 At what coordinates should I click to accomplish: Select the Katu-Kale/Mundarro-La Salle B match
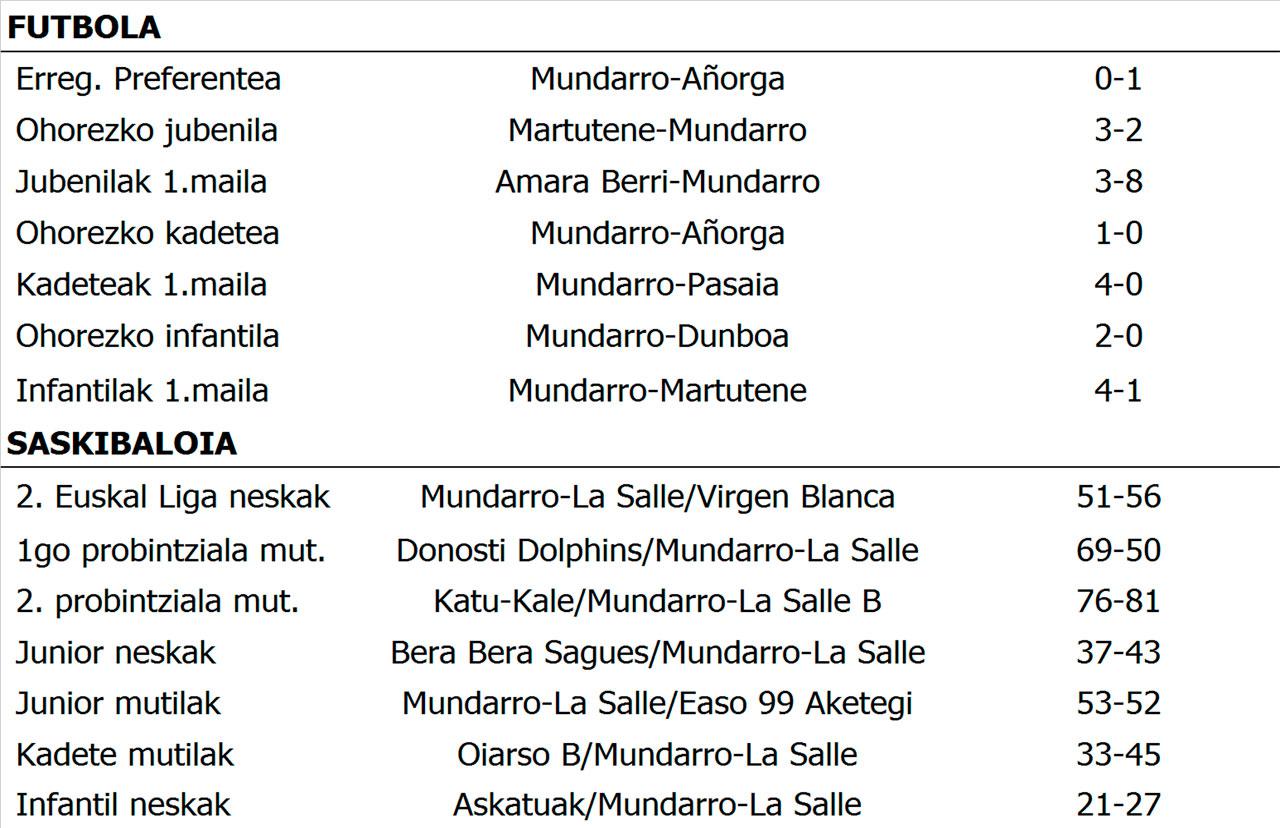point(657,601)
